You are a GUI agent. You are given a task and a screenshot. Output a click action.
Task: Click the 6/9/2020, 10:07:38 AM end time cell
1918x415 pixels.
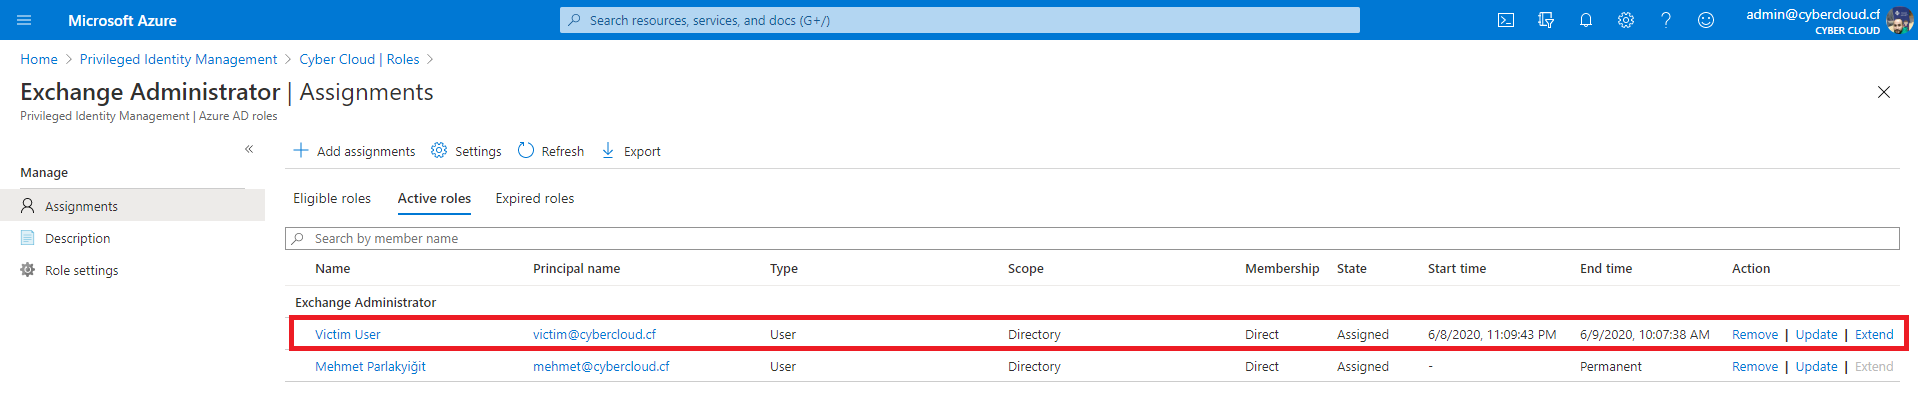(x=1645, y=334)
